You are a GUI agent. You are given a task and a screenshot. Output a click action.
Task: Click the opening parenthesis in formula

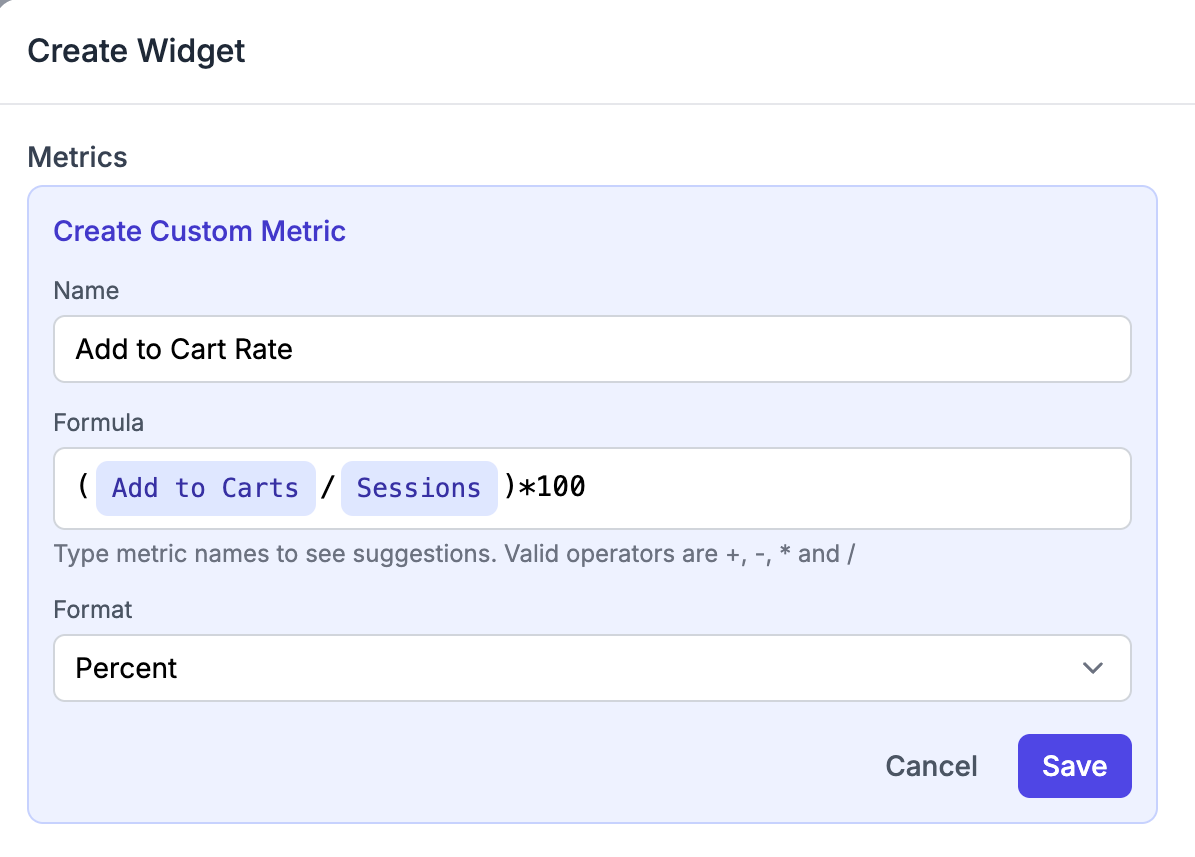84,488
